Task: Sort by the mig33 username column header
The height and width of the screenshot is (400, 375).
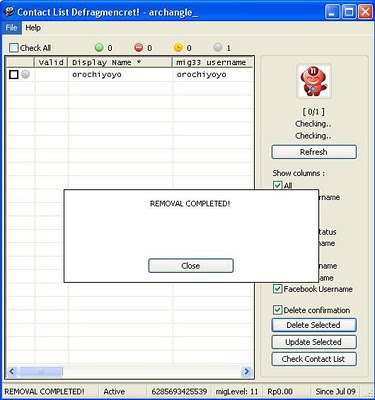Action: coord(213,62)
